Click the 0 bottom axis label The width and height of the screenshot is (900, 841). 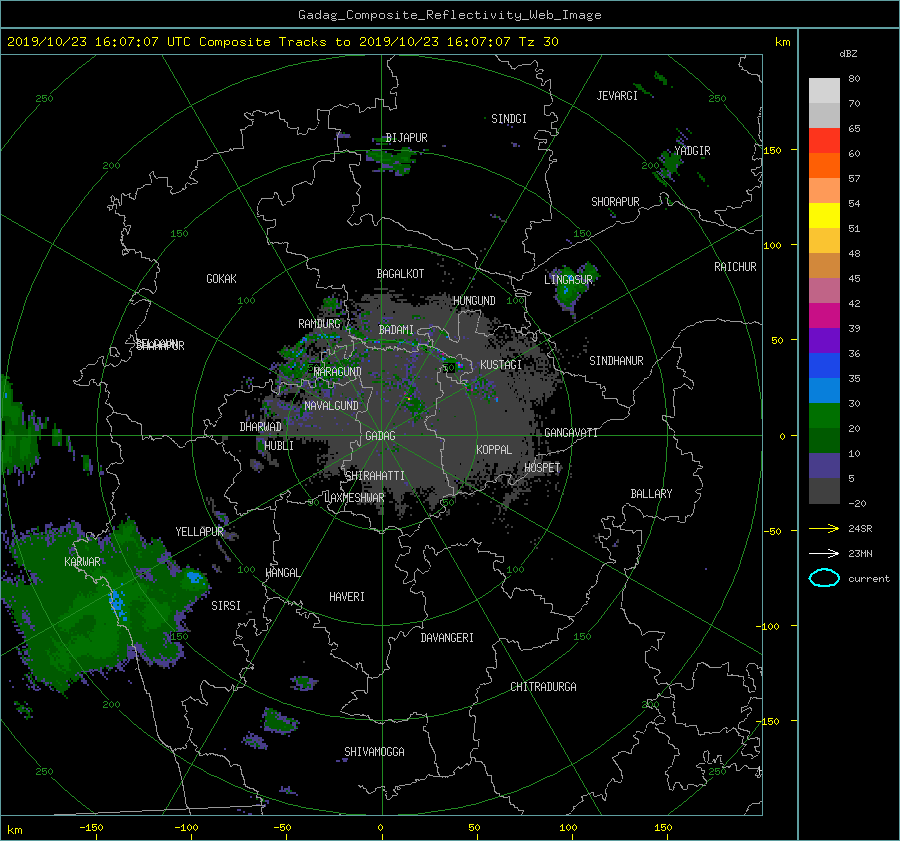(x=381, y=828)
